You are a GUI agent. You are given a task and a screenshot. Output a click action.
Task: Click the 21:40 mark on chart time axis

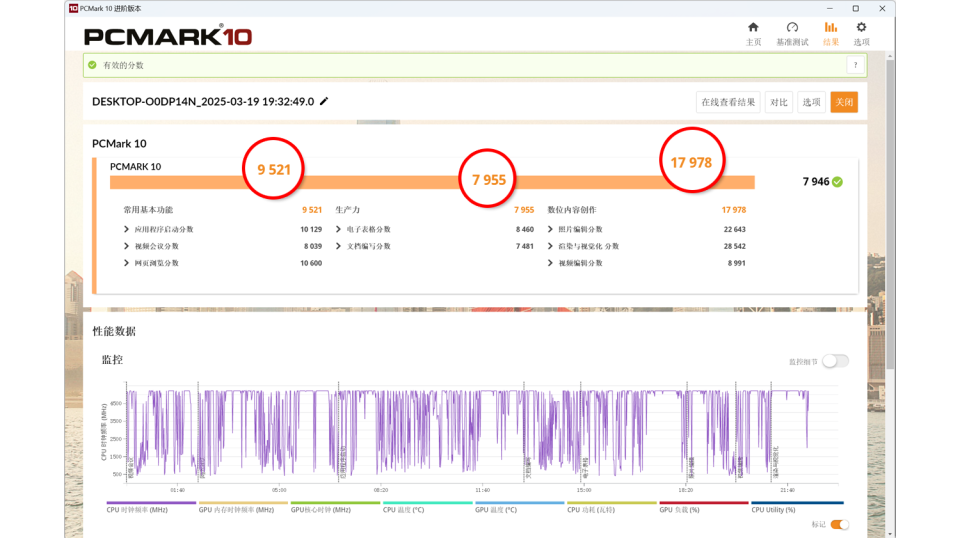(x=787, y=490)
